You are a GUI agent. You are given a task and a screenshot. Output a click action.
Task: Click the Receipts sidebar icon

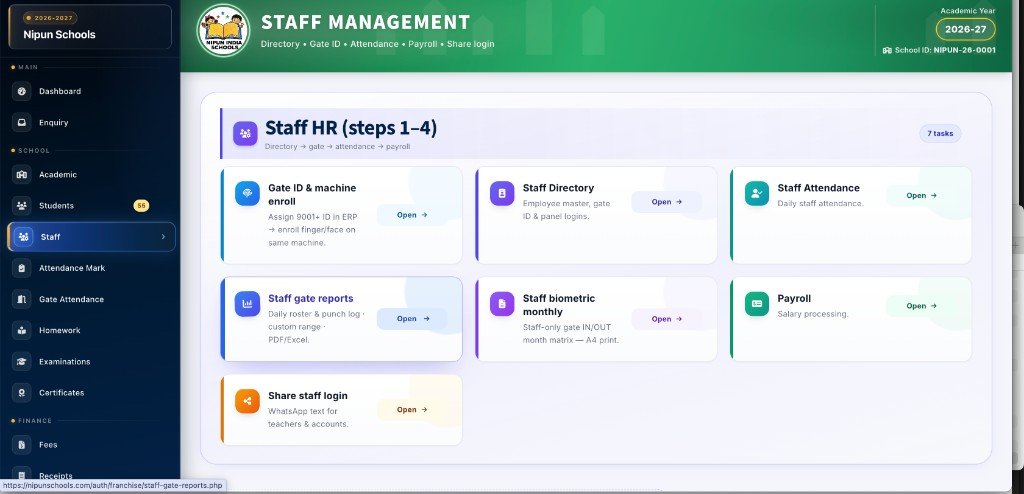click(x=22, y=476)
